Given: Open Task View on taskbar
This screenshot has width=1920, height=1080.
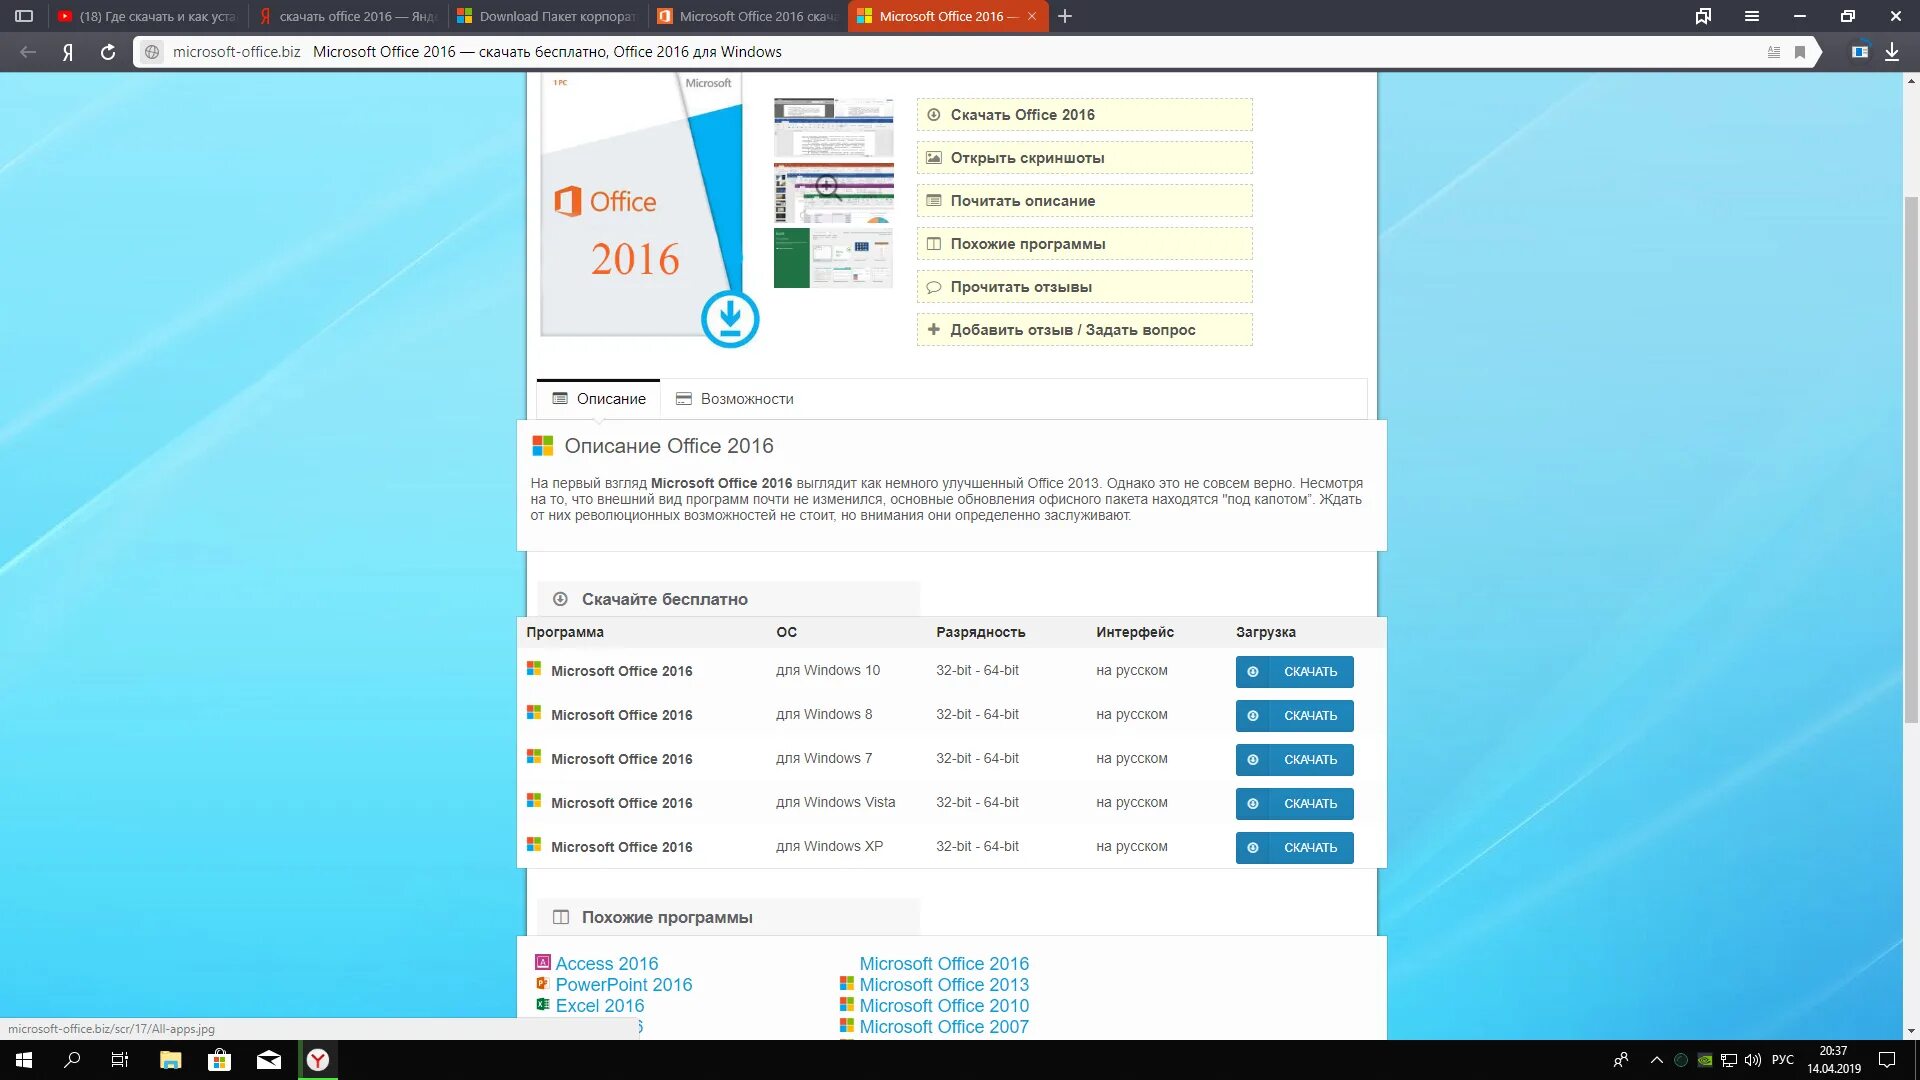Looking at the screenshot, I should [x=120, y=1060].
